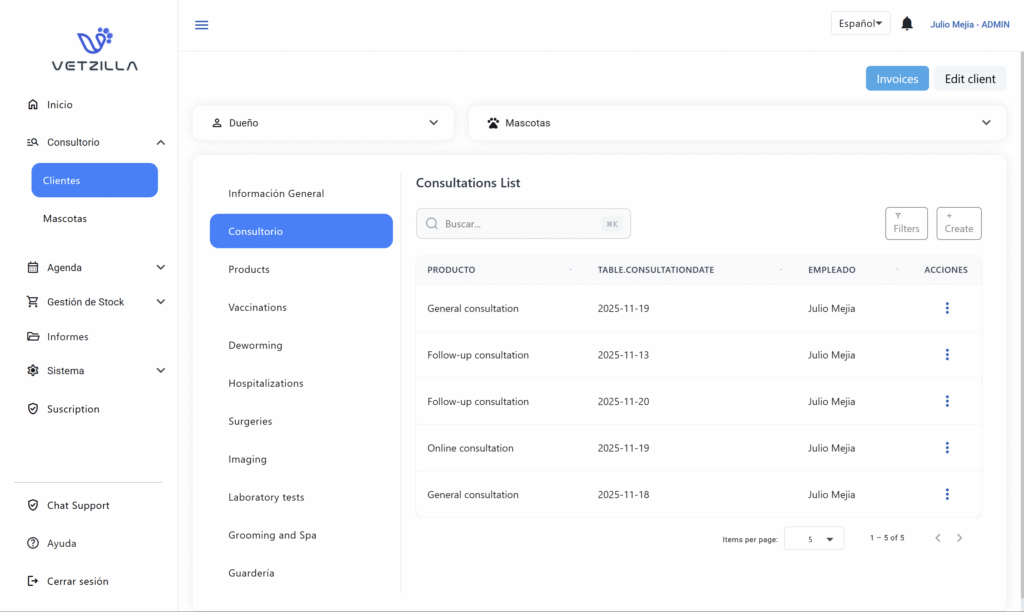The width and height of the screenshot is (1024, 612).
Task: Expand the Dueño panel
Action: click(323, 123)
